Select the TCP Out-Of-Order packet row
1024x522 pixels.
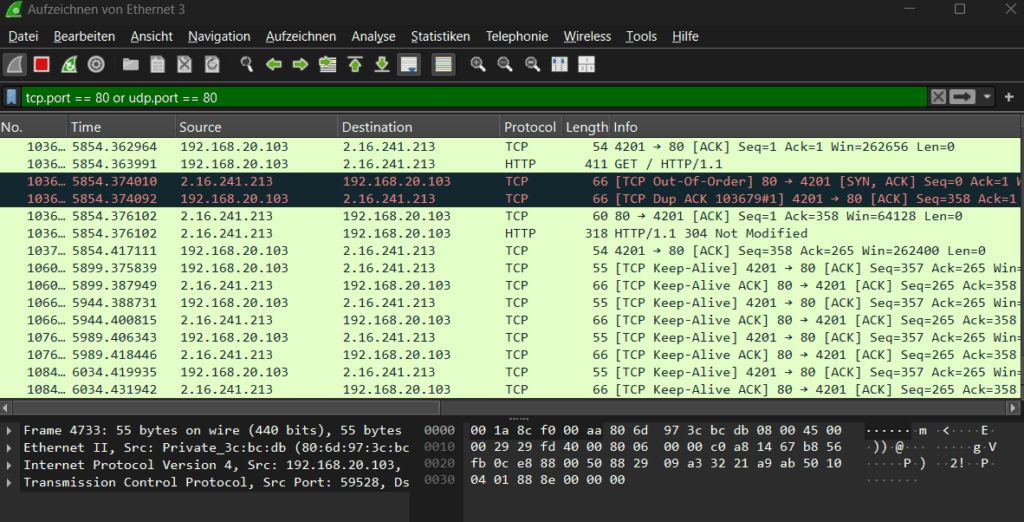point(509,181)
